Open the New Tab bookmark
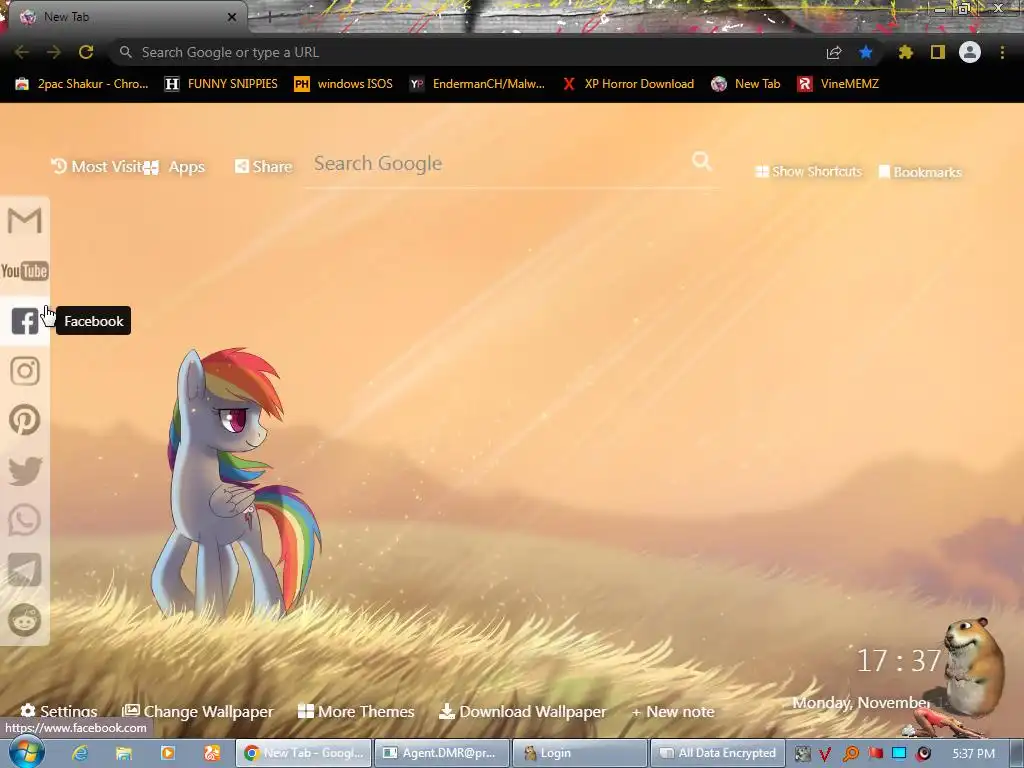Image resolution: width=1024 pixels, height=768 pixels. click(x=746, y=84)
